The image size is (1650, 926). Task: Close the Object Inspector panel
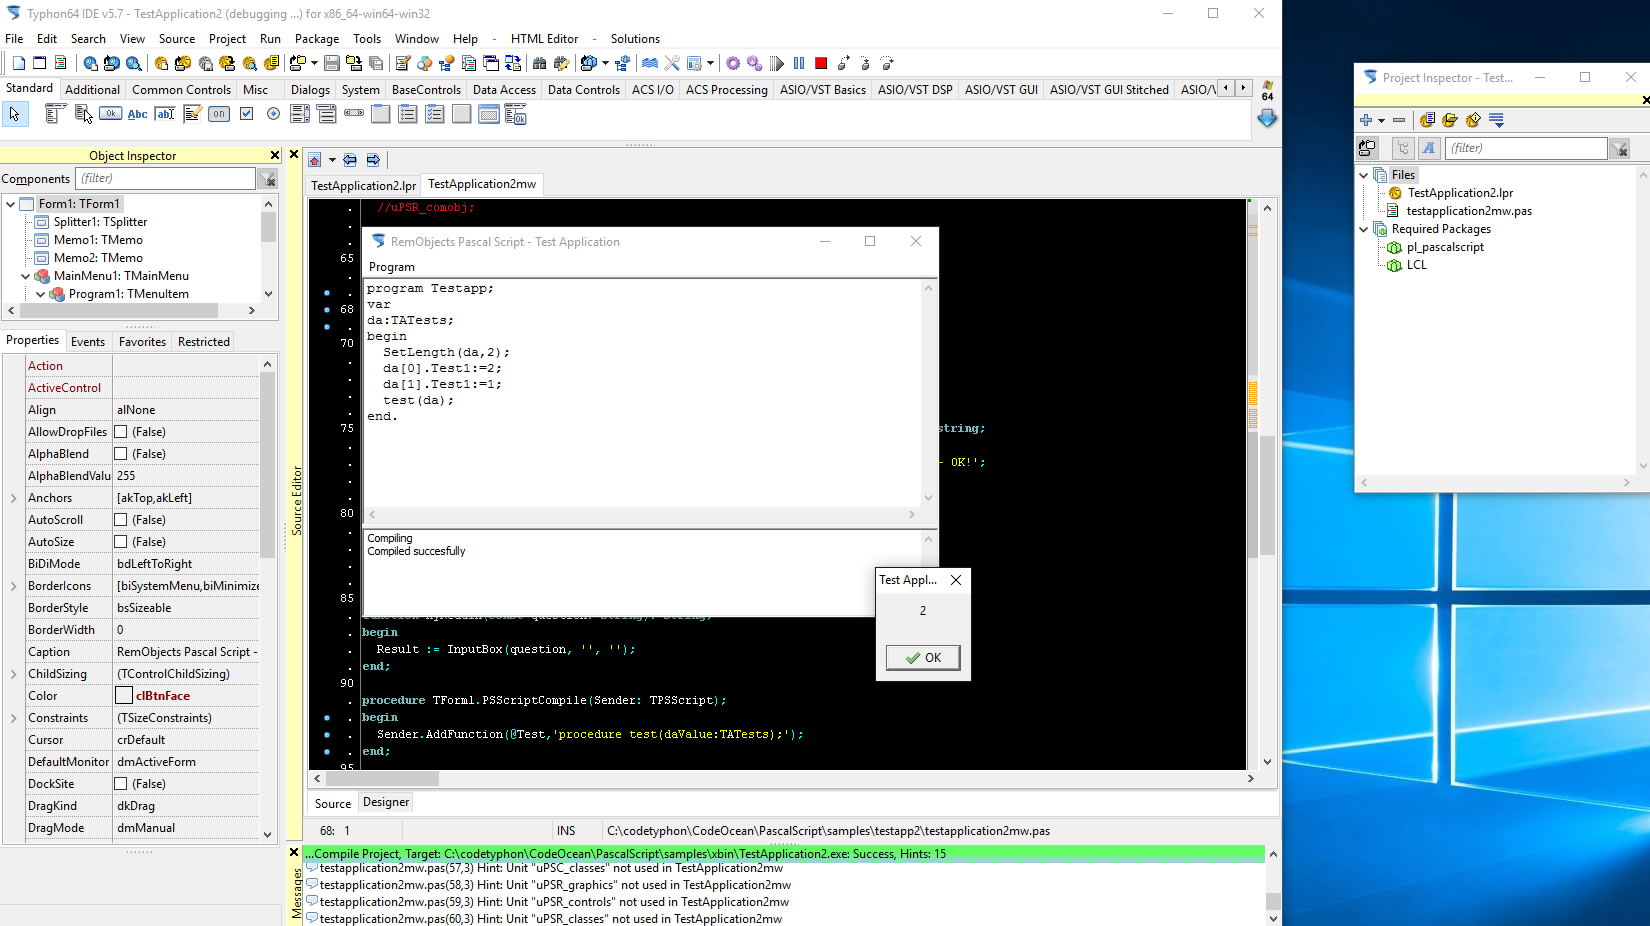(x=275, y=155)
